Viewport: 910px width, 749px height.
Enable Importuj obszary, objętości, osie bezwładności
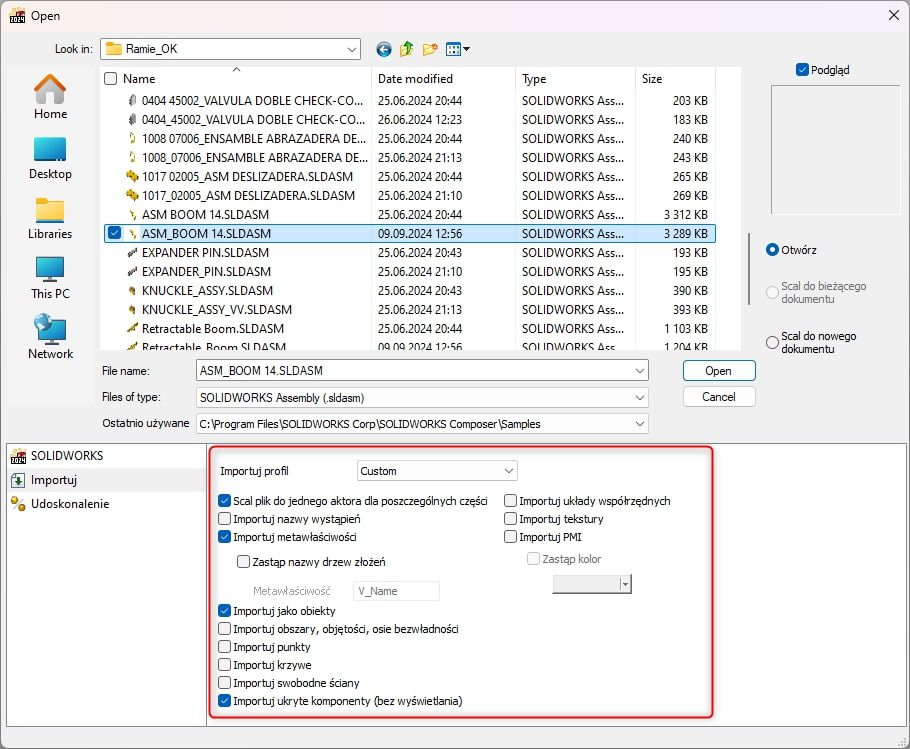click(x=225, y=628)
